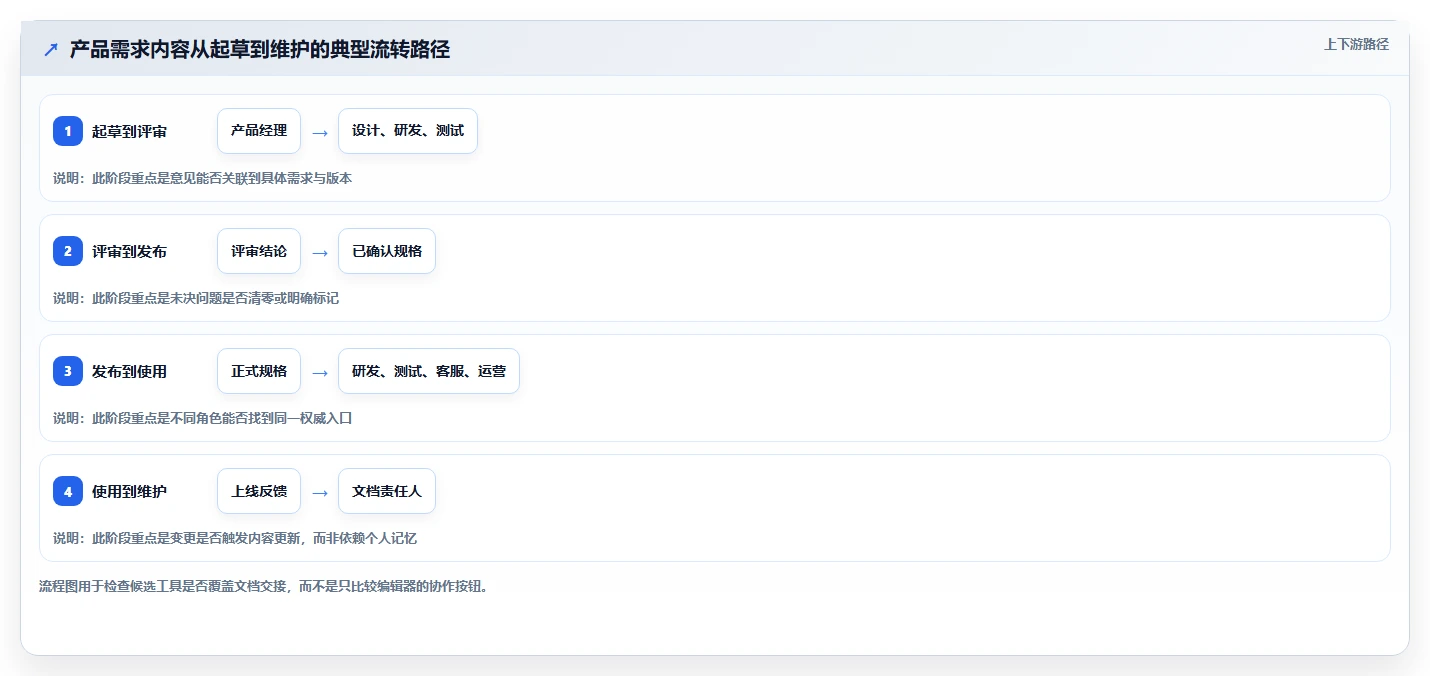Click the title 产品需求内容从起草到维护的典型流转路径
The height and width of the screenshot is (676, 1430).
tap(260, 49)
